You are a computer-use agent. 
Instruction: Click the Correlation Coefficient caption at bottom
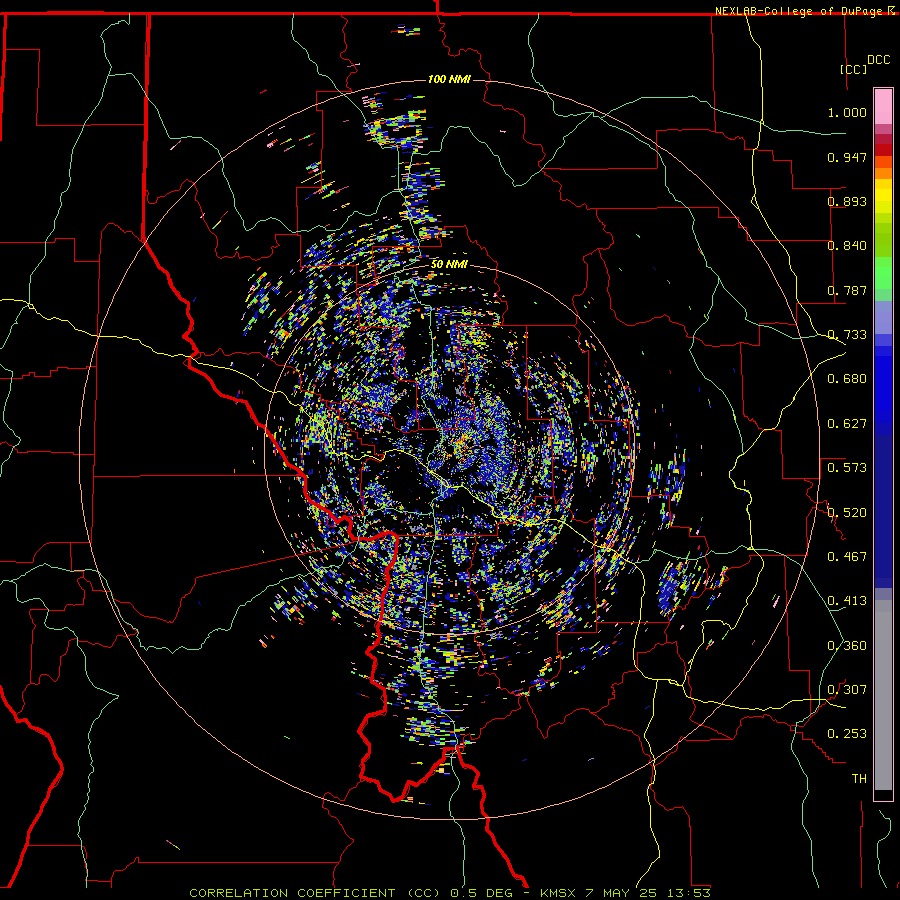449,893
